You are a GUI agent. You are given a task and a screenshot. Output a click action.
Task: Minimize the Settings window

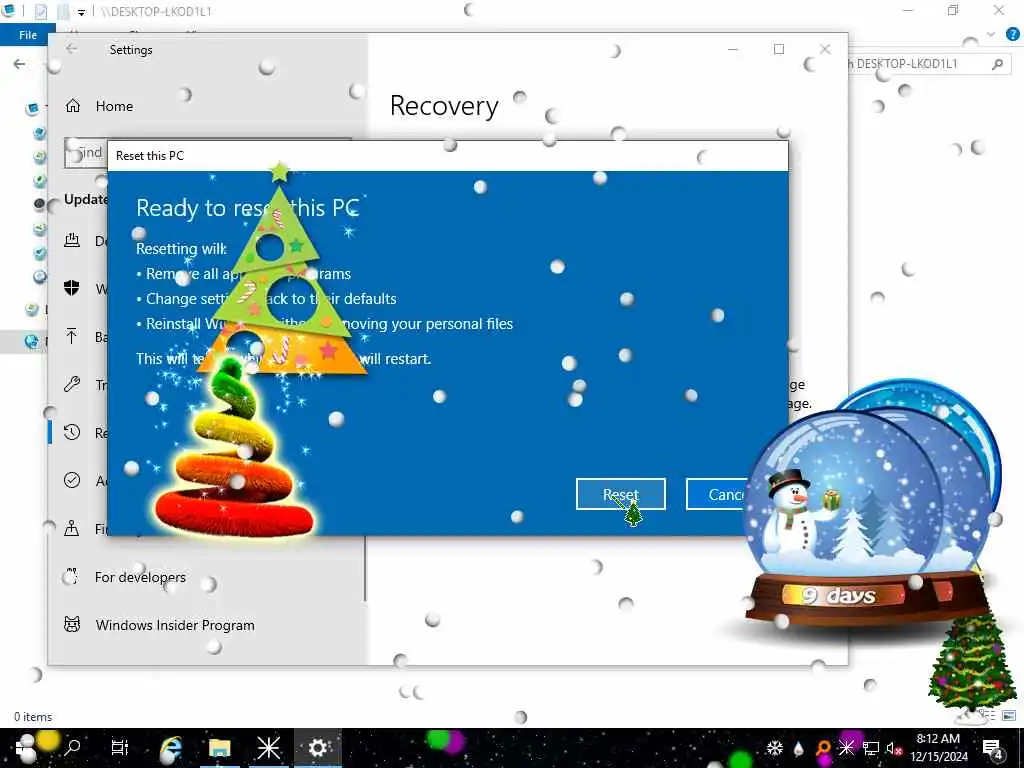tap(733, 49)
